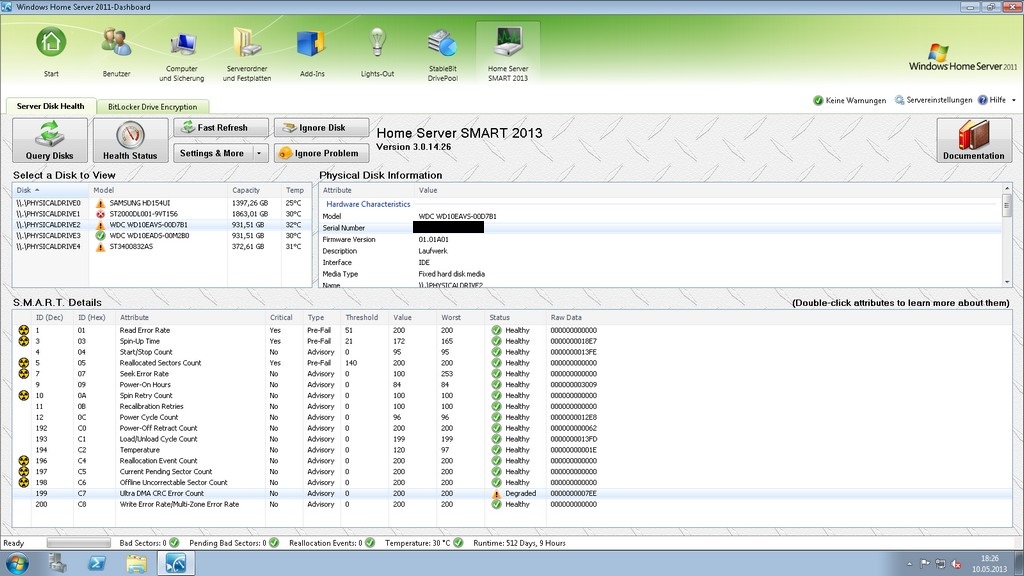The height and width of the screenshot is (576, 1024).
Task: Open Windows Start orb on taskbar
Action: 17,563
